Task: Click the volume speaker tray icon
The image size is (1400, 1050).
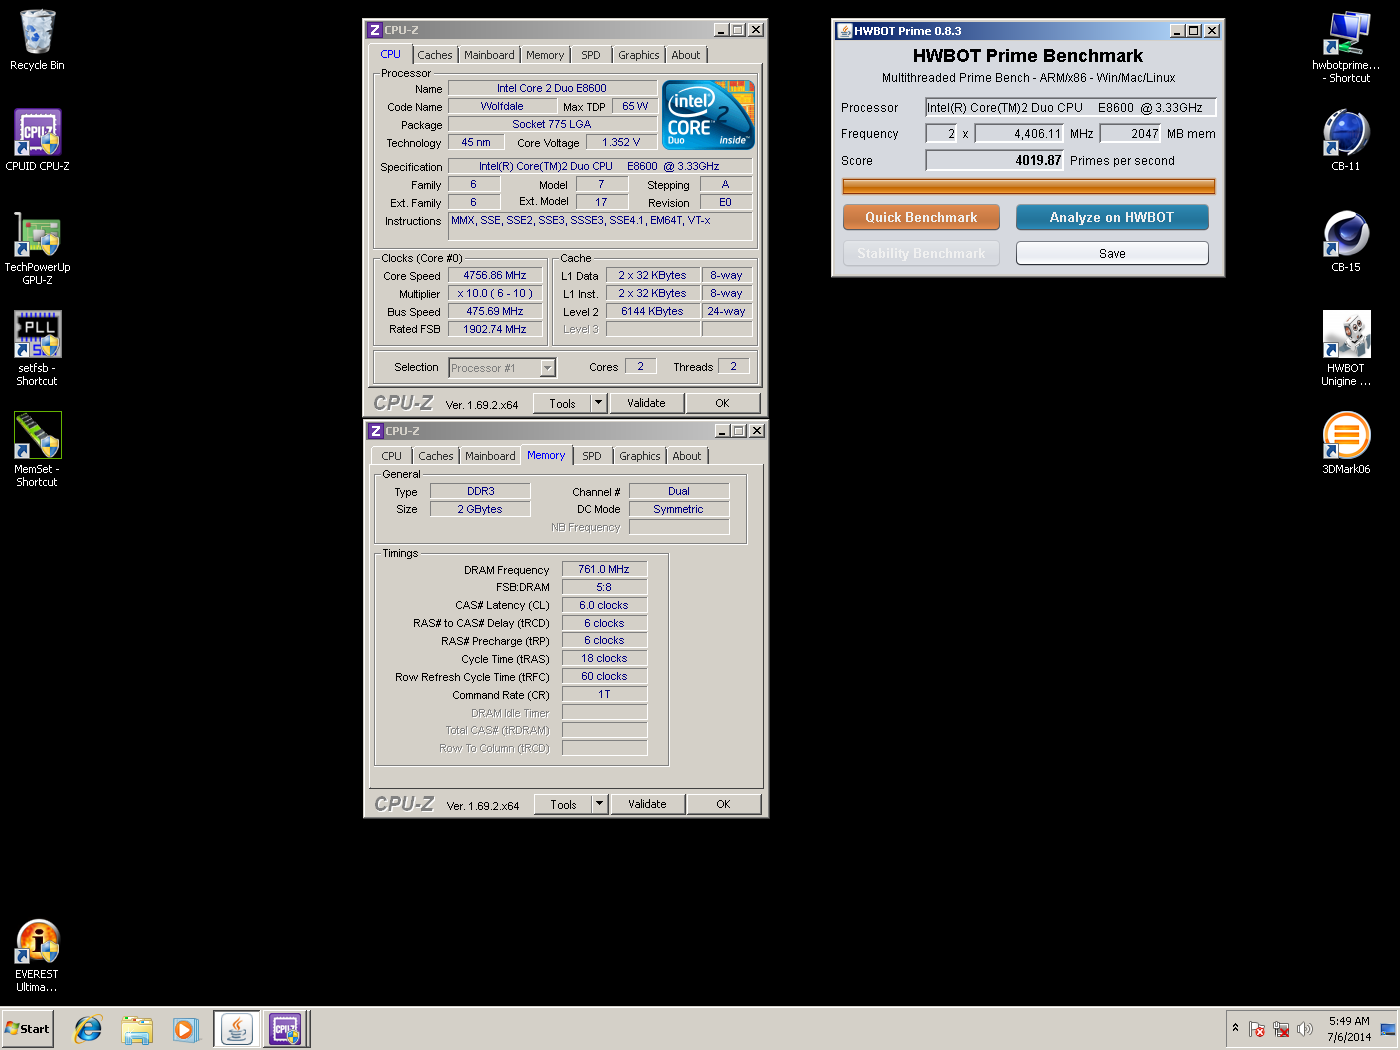Action: [x=1305, y=1029]
